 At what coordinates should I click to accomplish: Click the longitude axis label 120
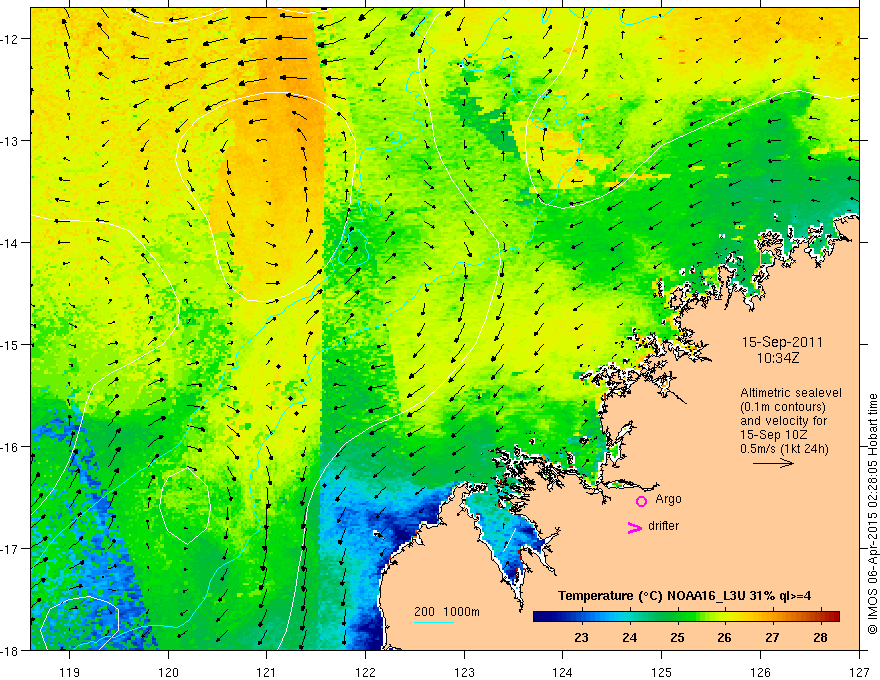point(168,672)
